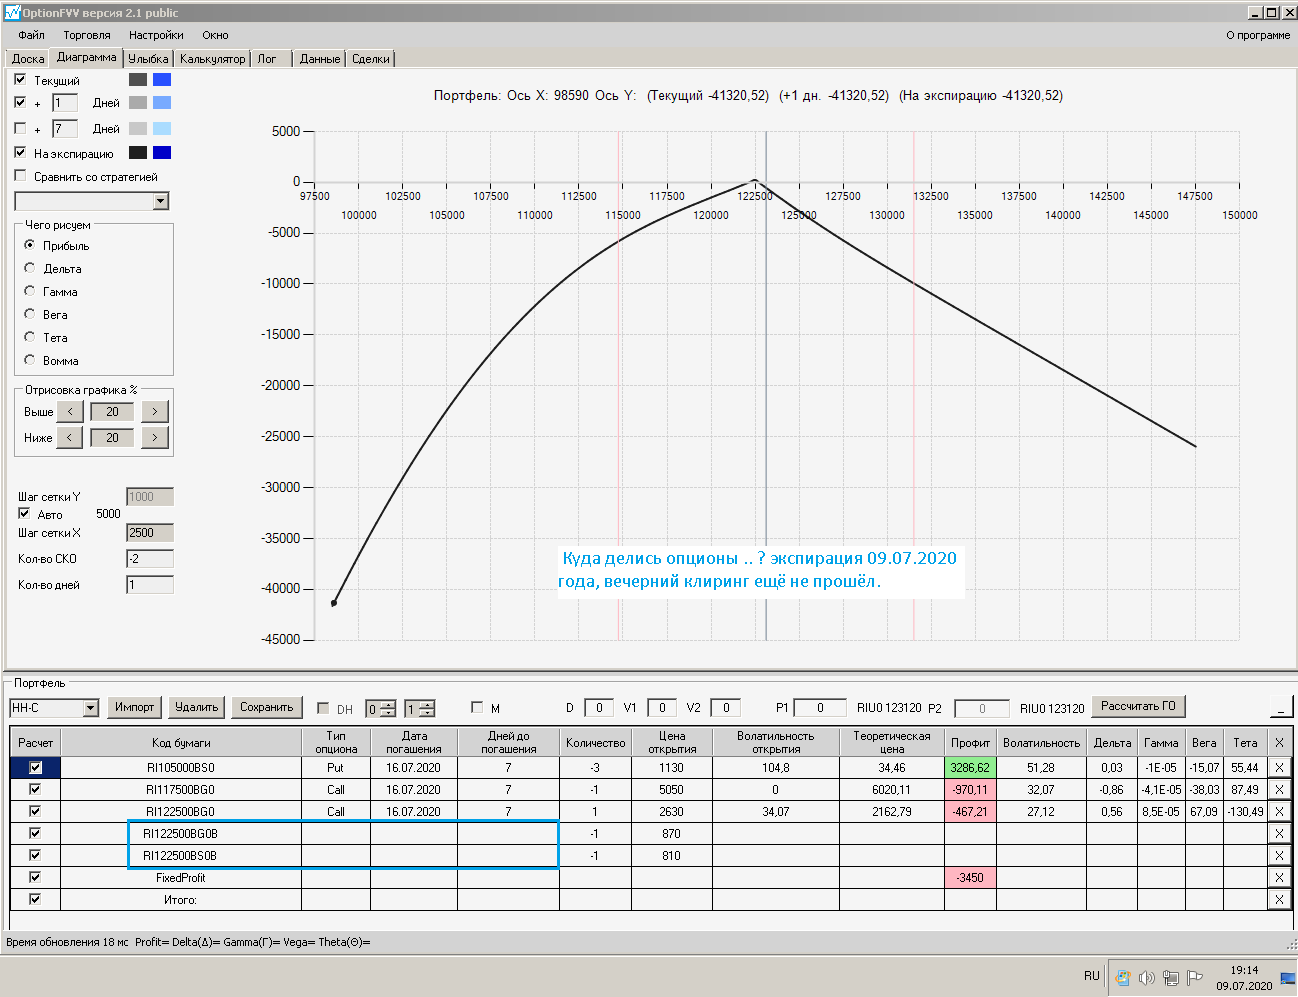1298x997 pixels.
Task: Select the Вомма chart option
Action: [30, 360]
